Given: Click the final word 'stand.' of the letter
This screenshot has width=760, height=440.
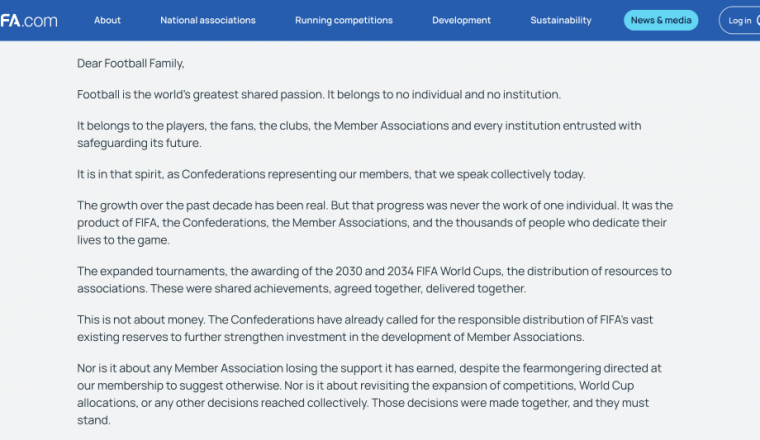Looking at the screenshot, I should click(94, 420).
